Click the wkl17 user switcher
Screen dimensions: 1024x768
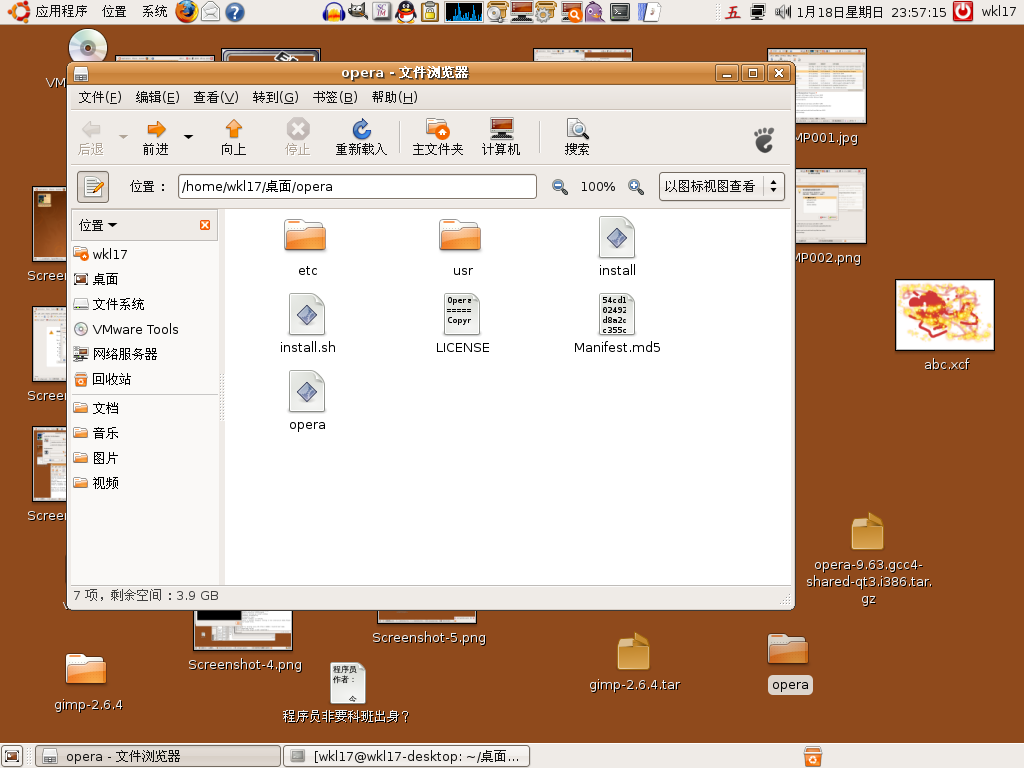point(999,12)
